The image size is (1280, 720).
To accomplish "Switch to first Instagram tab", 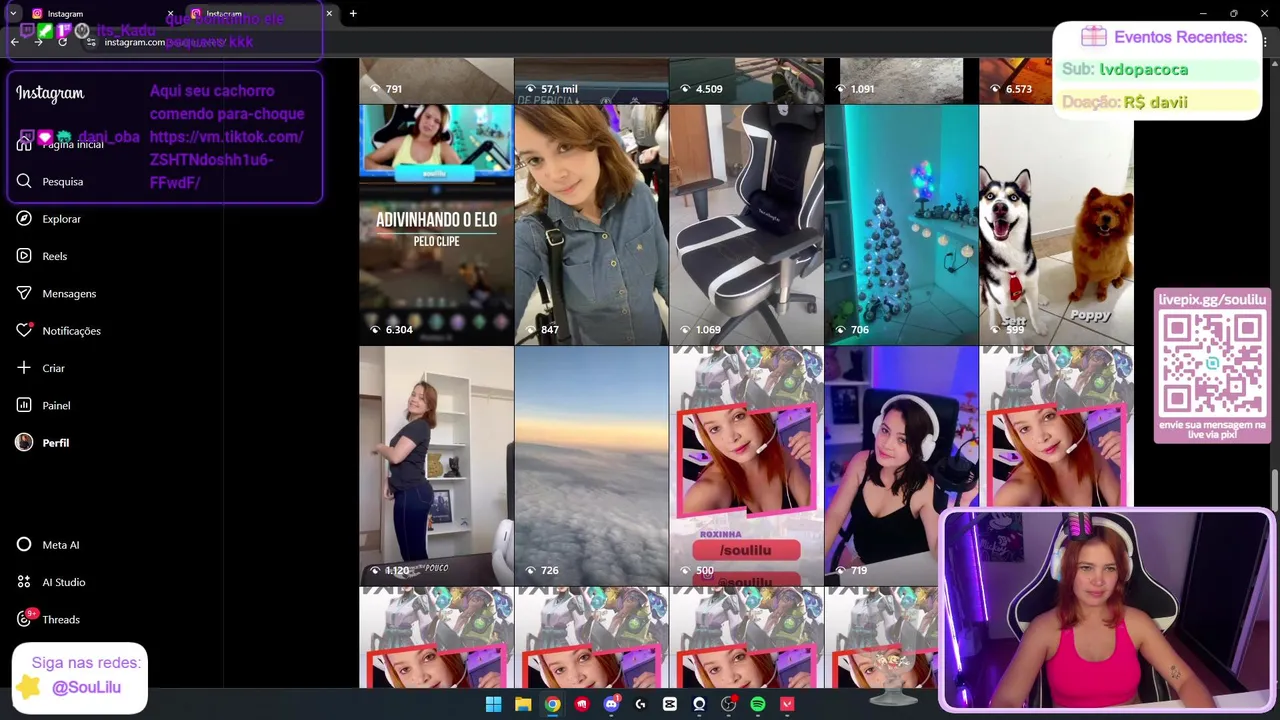I will pyautogui.click(x=100, y=14).
